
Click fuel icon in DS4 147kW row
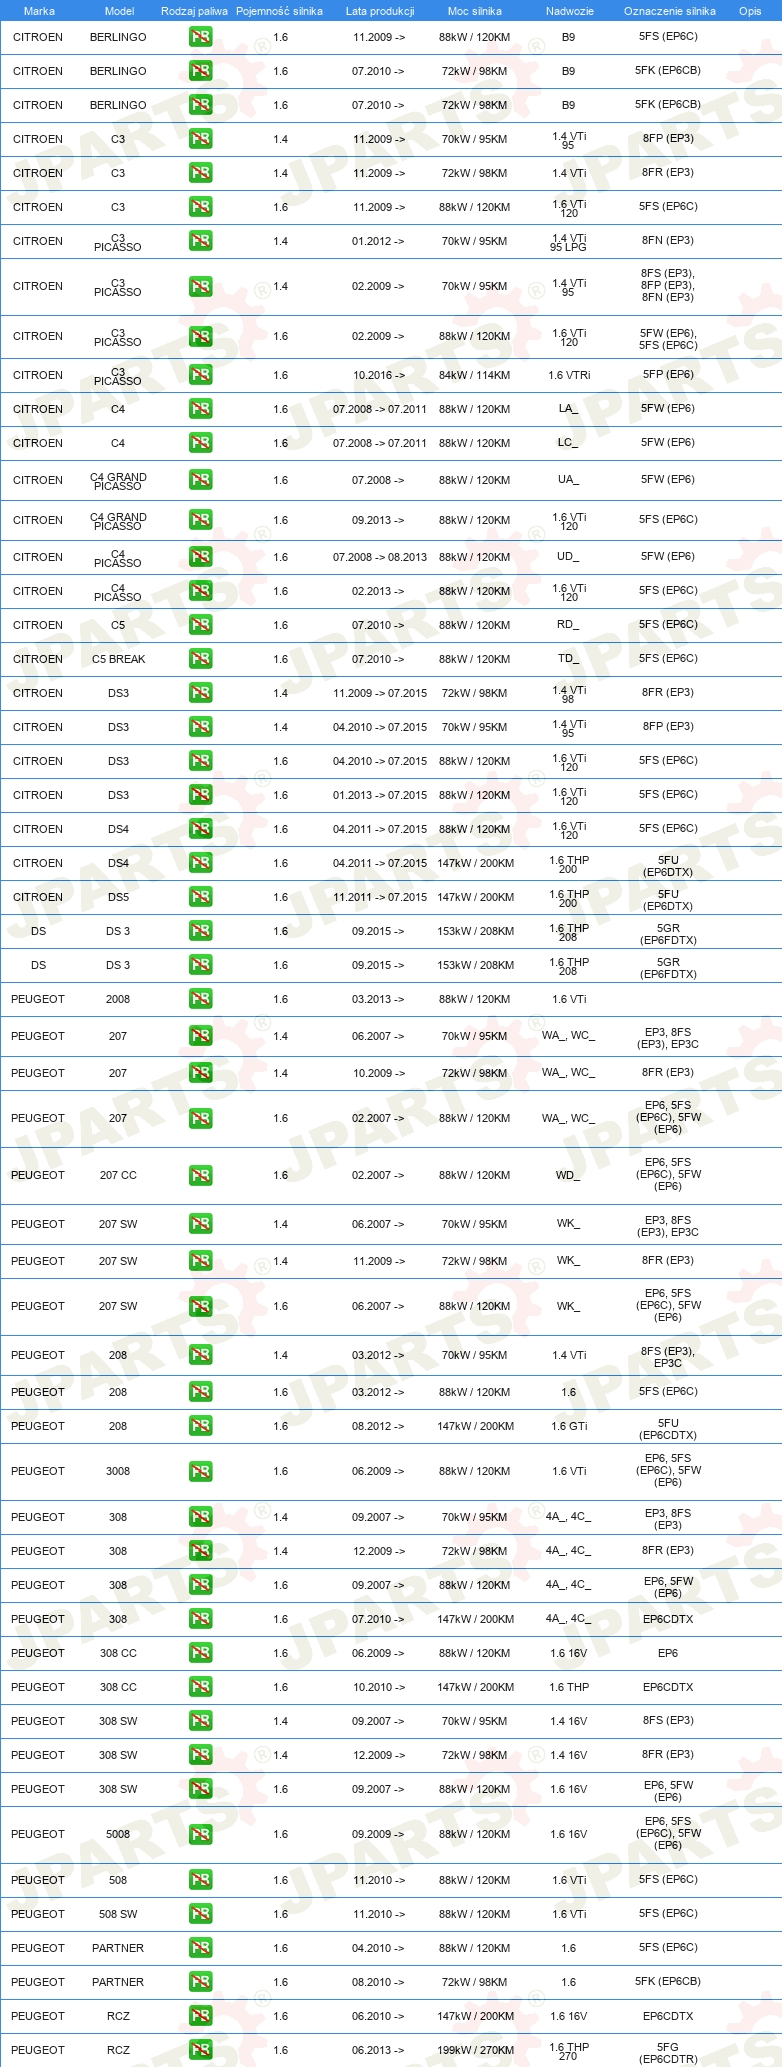pyautogui.click(x=200, y=863)
